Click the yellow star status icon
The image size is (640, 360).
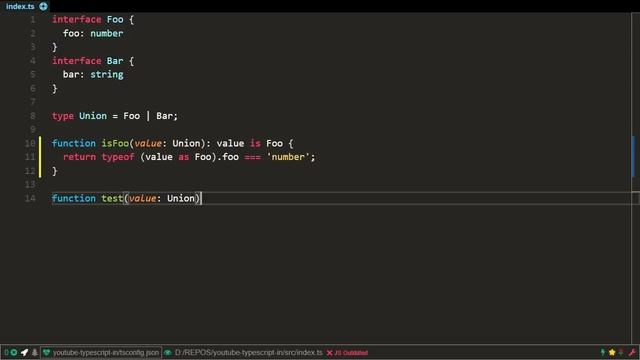[x=612, y=352]
